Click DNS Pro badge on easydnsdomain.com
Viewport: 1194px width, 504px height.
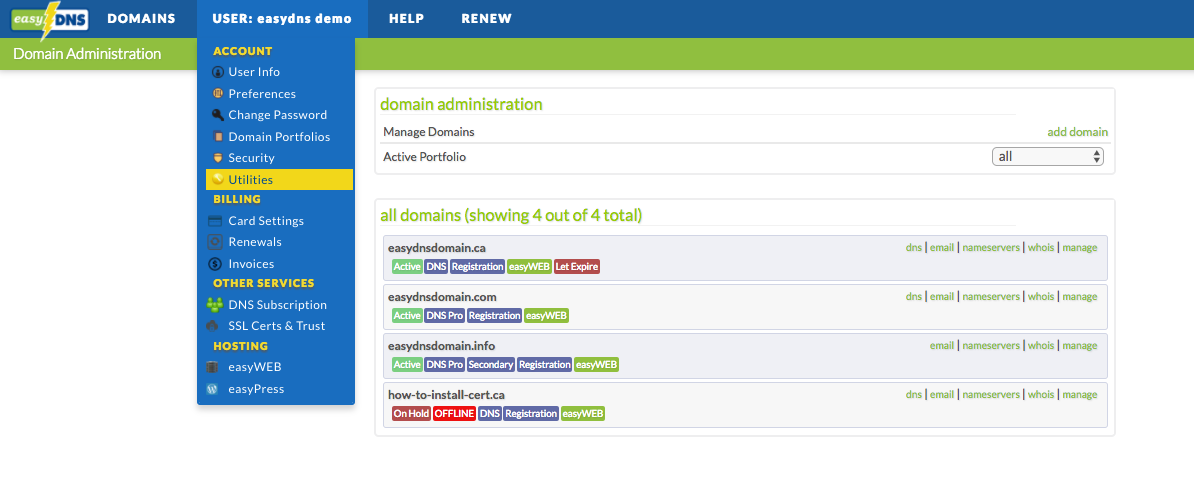pyautogui.click(x=445, y=315)
